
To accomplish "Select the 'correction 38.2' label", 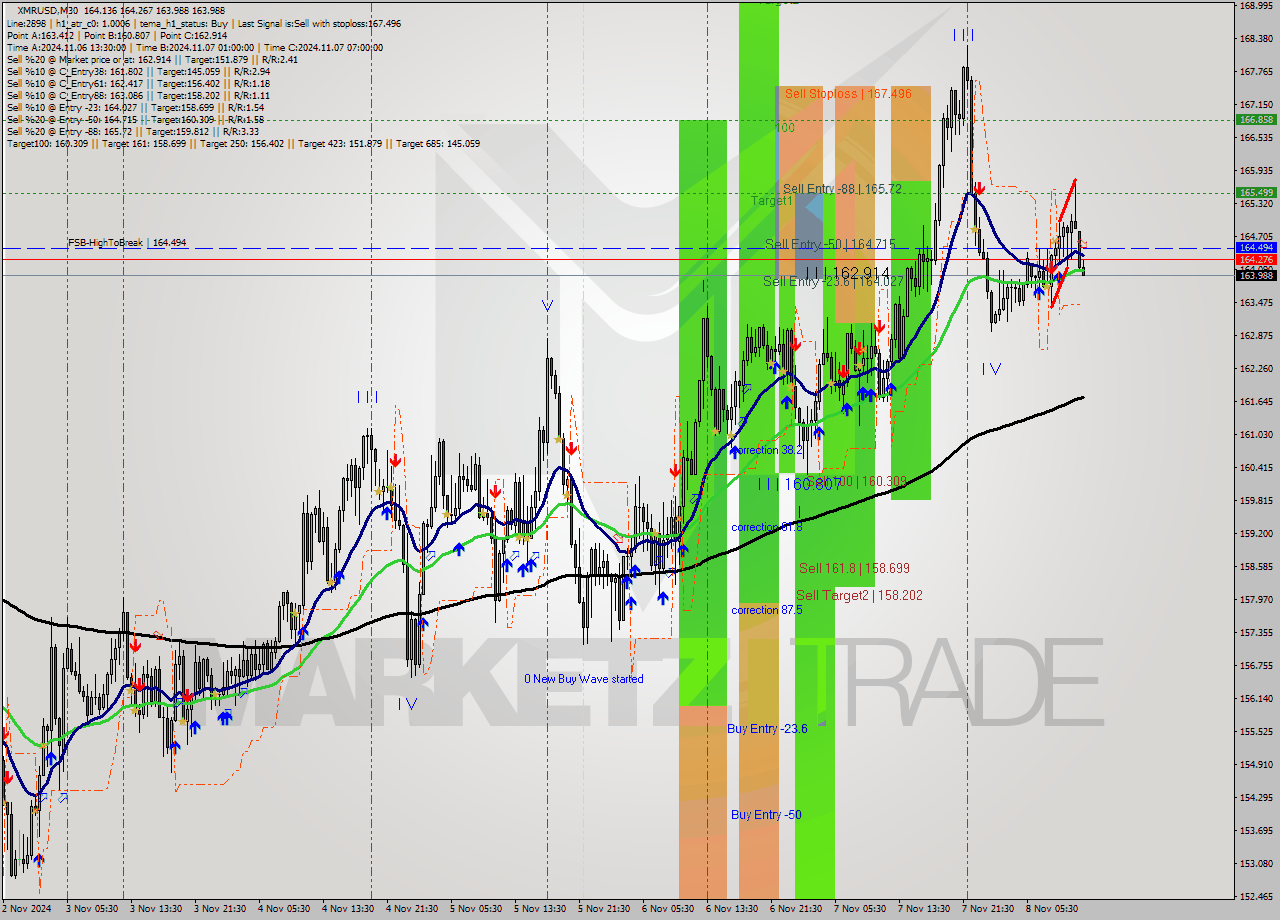I will coord(767,450).
